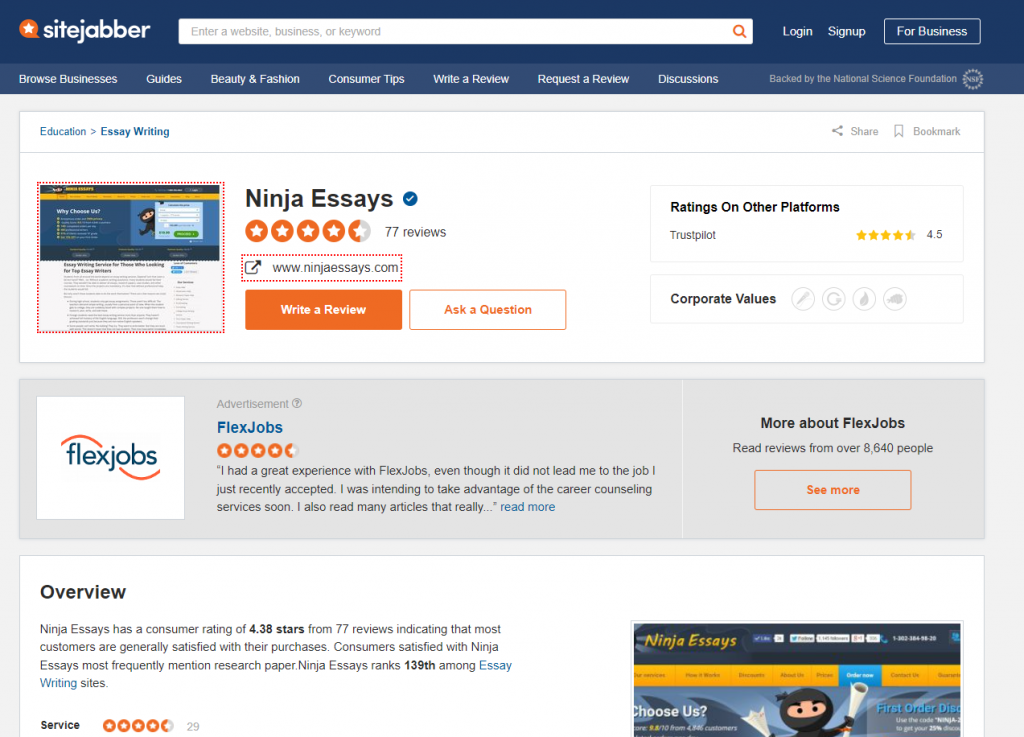The height and width of the screenshot is (737, 1024).
Task: Click the Bookmark icon
Action: point(899,131)
